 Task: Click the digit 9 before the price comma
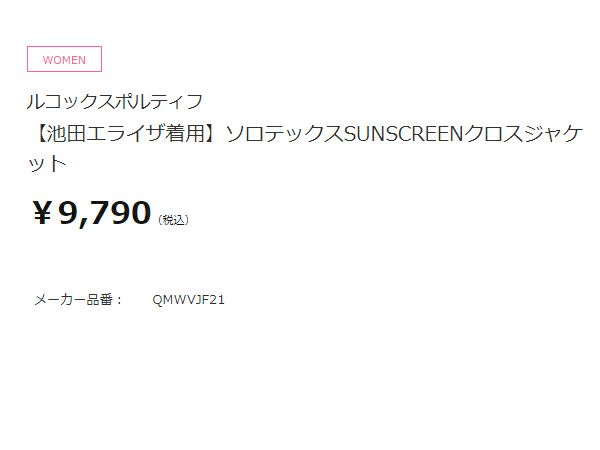(69, 212)
